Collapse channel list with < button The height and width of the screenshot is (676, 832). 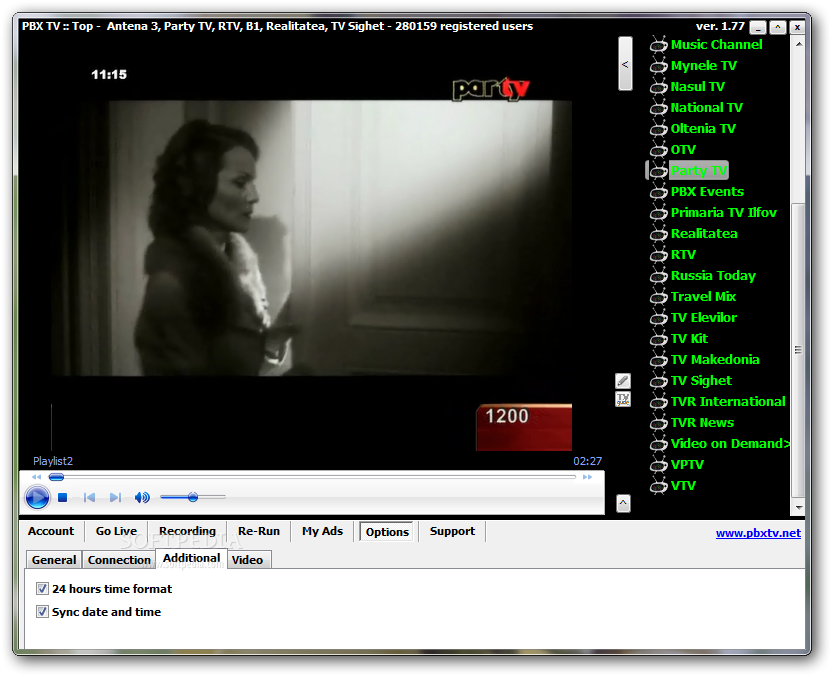(x=625, y=64)
